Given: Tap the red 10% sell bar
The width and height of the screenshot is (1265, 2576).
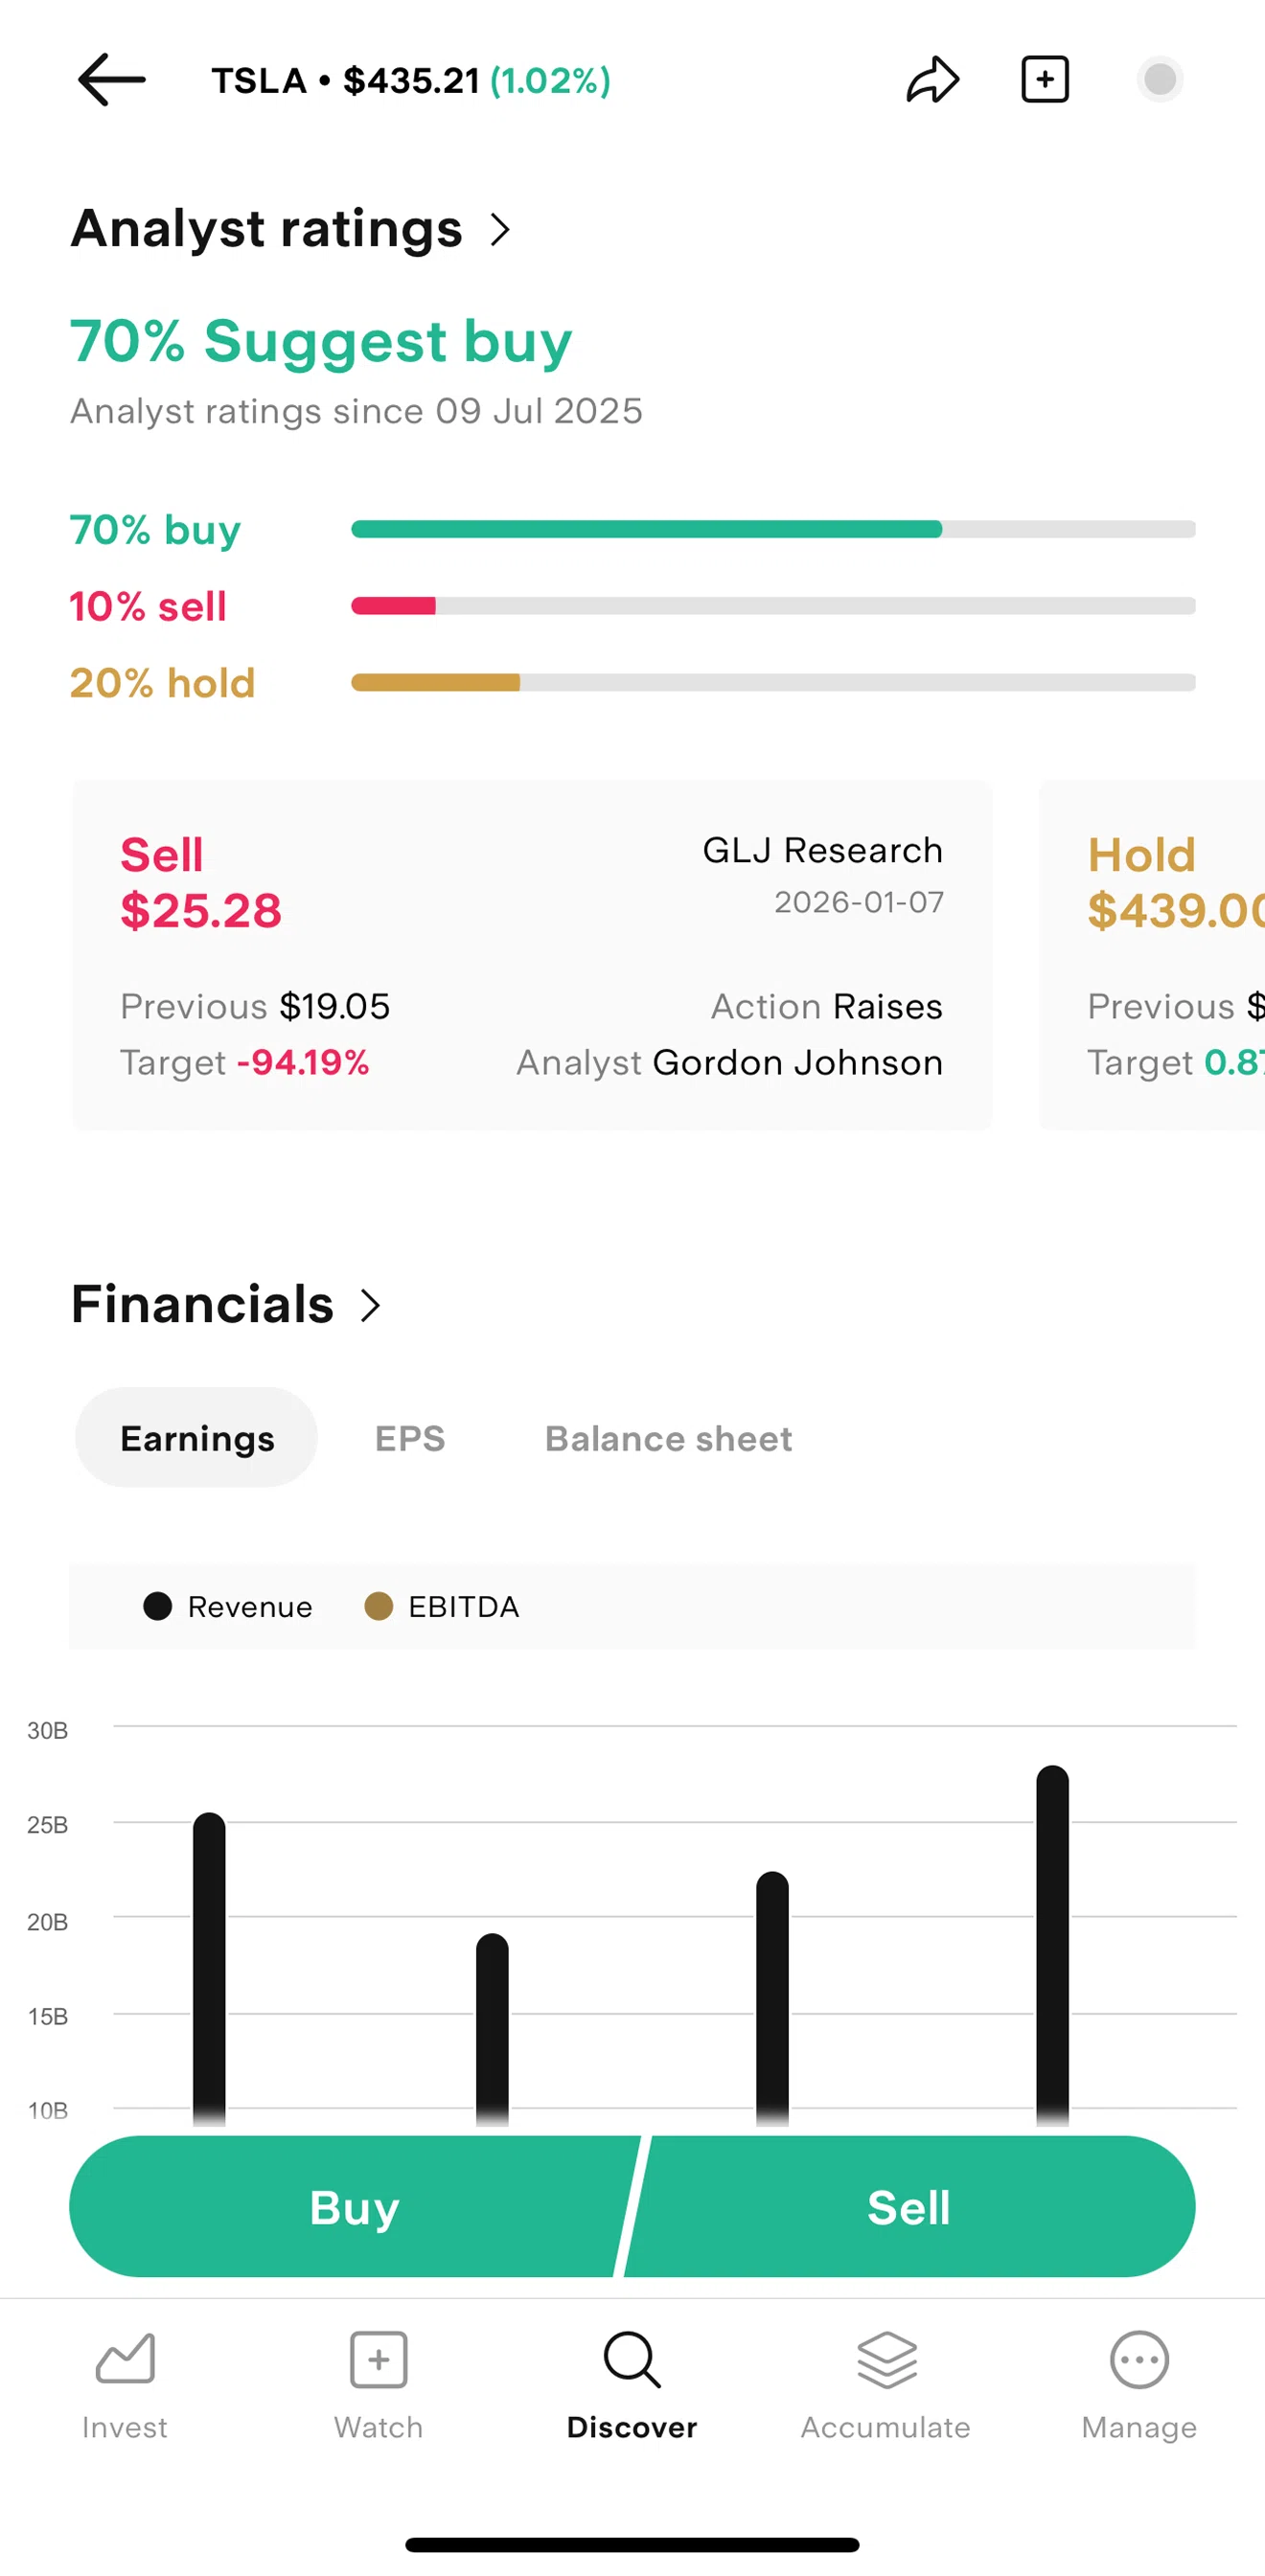Looking at the screenshot, I should coord(393,606).
